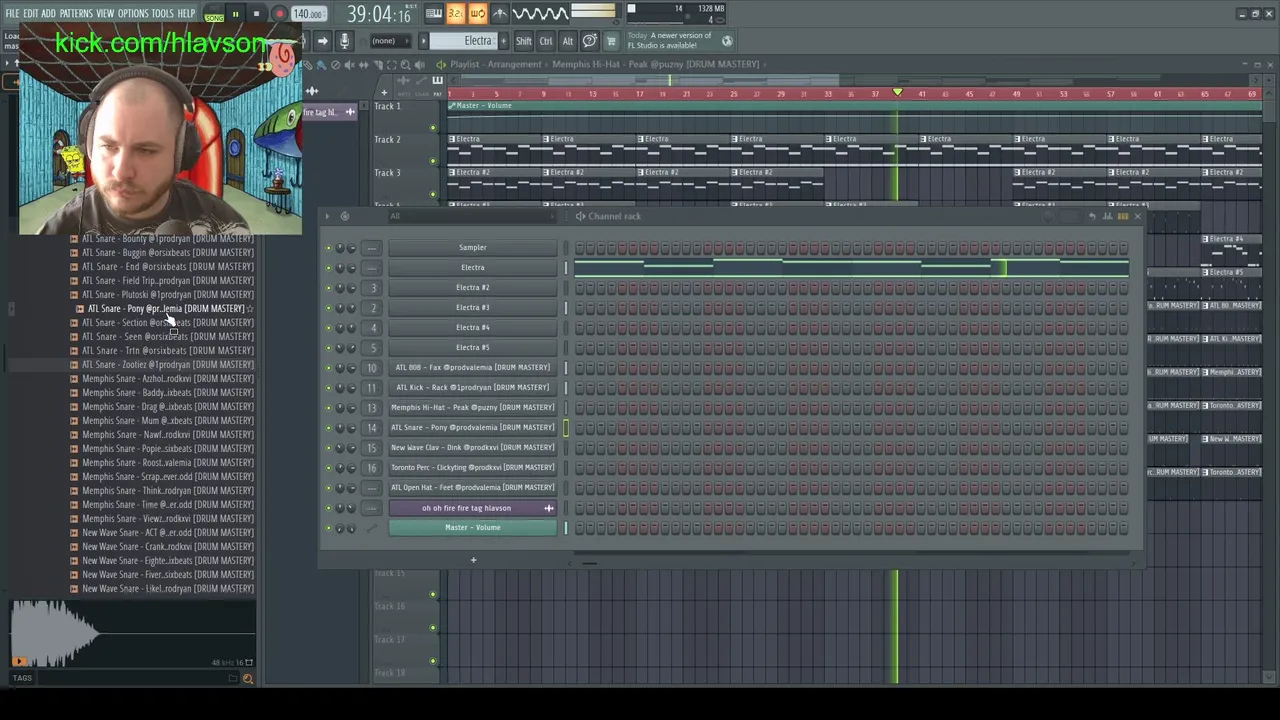Open the piano roll from toolbar icon
The height and width of the screenshot is (720, 1280).
click(x=433, y=13)
